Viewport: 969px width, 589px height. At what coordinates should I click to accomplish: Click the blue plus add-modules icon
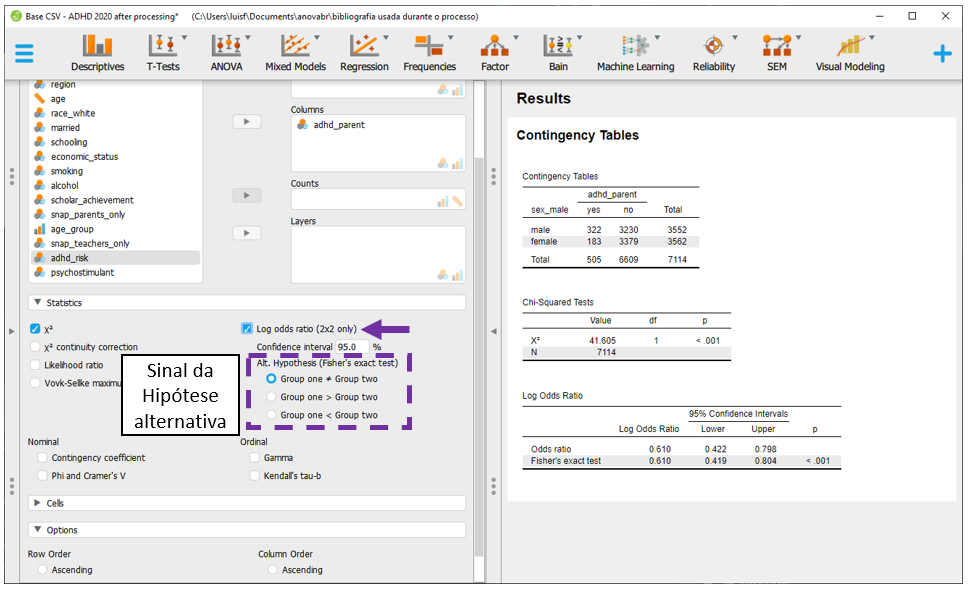[942, 54]
